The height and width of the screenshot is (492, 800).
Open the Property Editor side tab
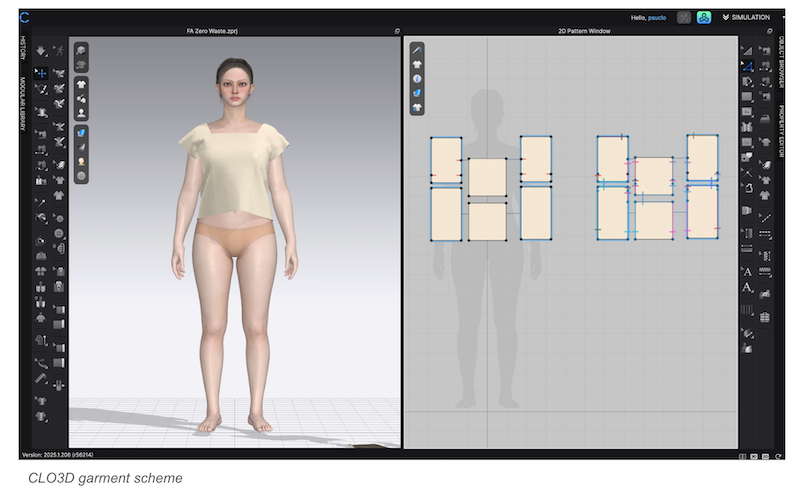click(x=783, y=135)
